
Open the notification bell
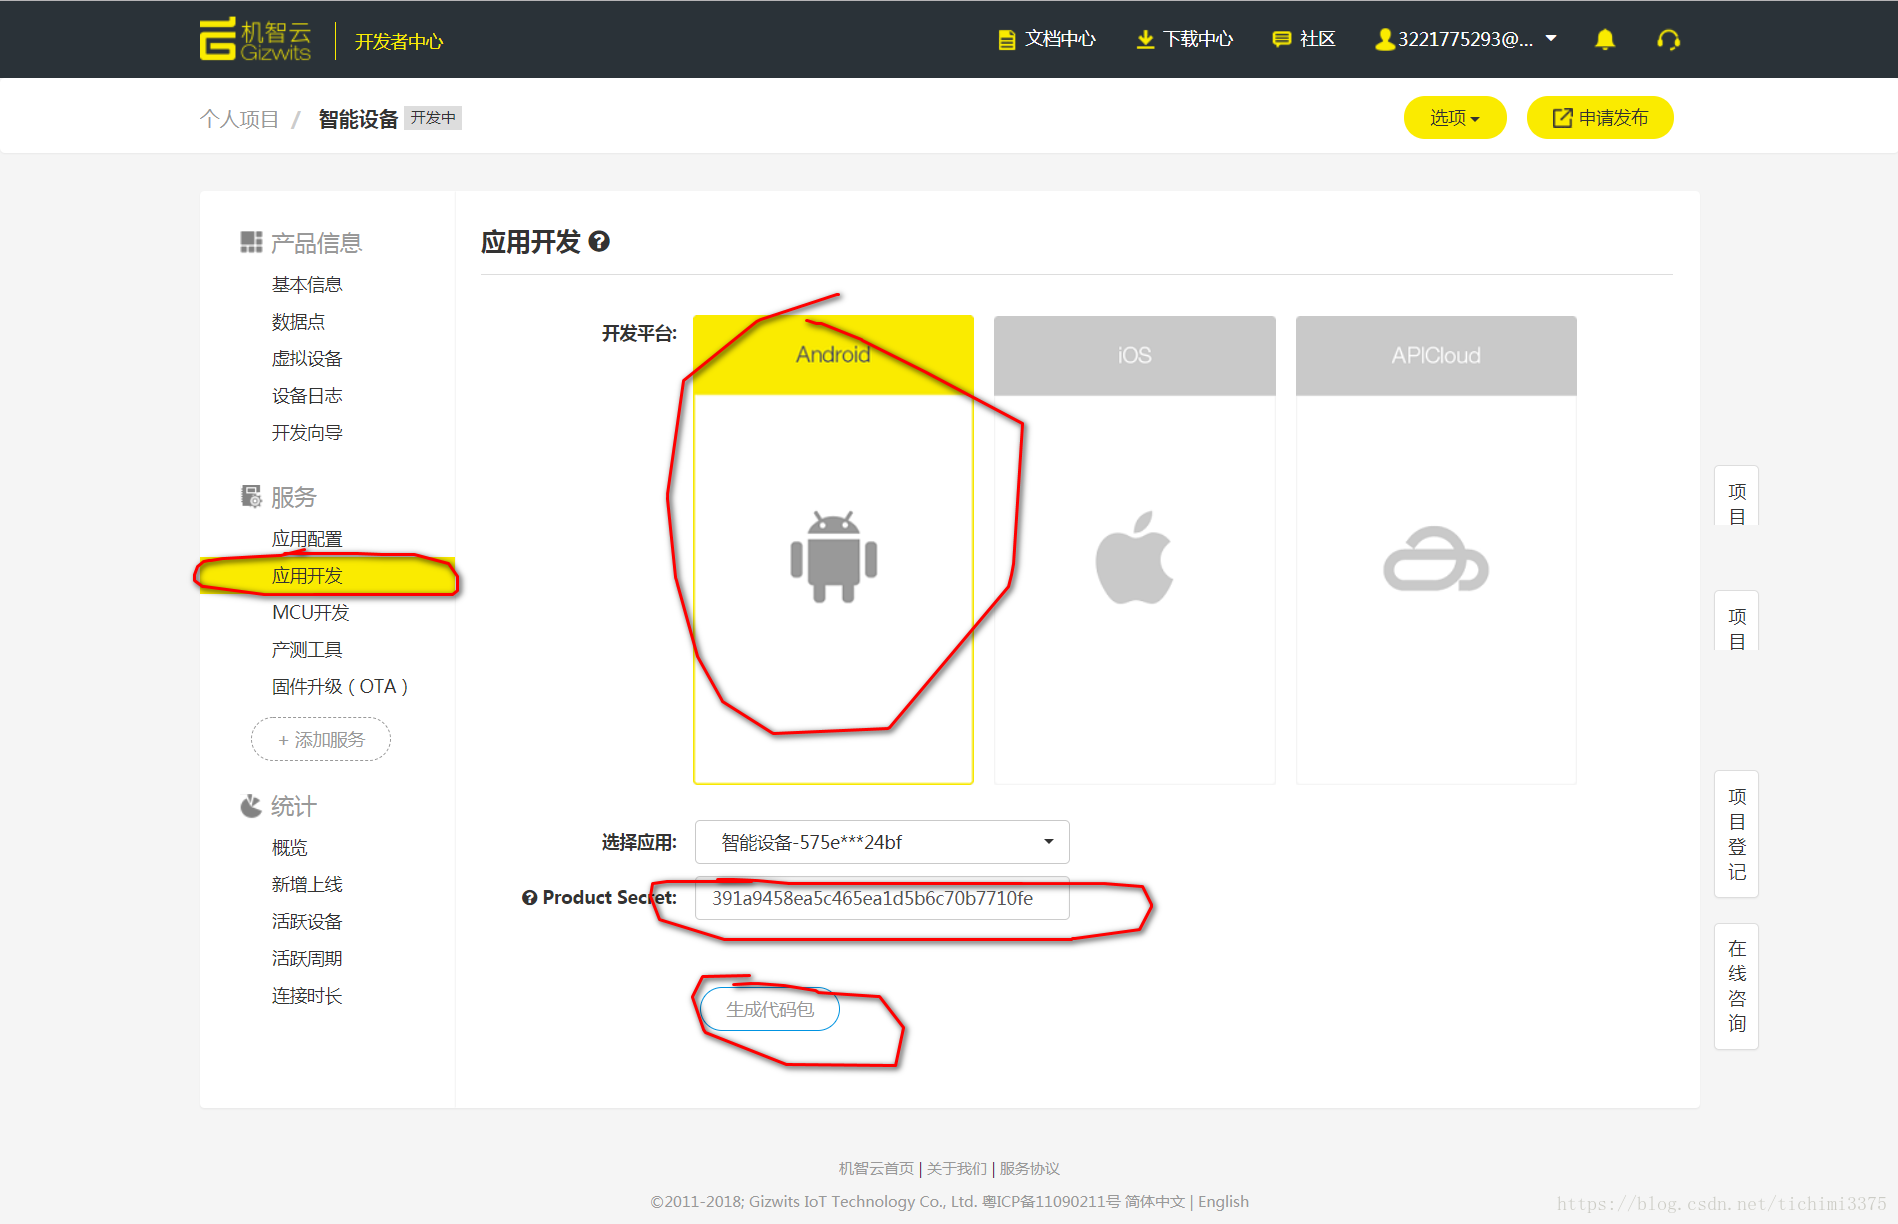pos(1605,40)
